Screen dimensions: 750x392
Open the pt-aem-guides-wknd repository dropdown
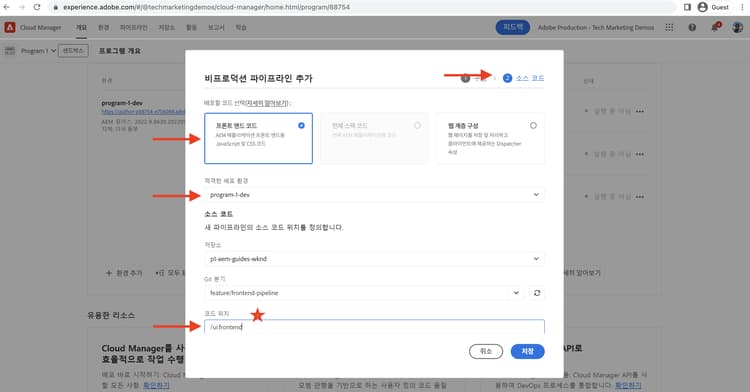click(x=374, y=259)
